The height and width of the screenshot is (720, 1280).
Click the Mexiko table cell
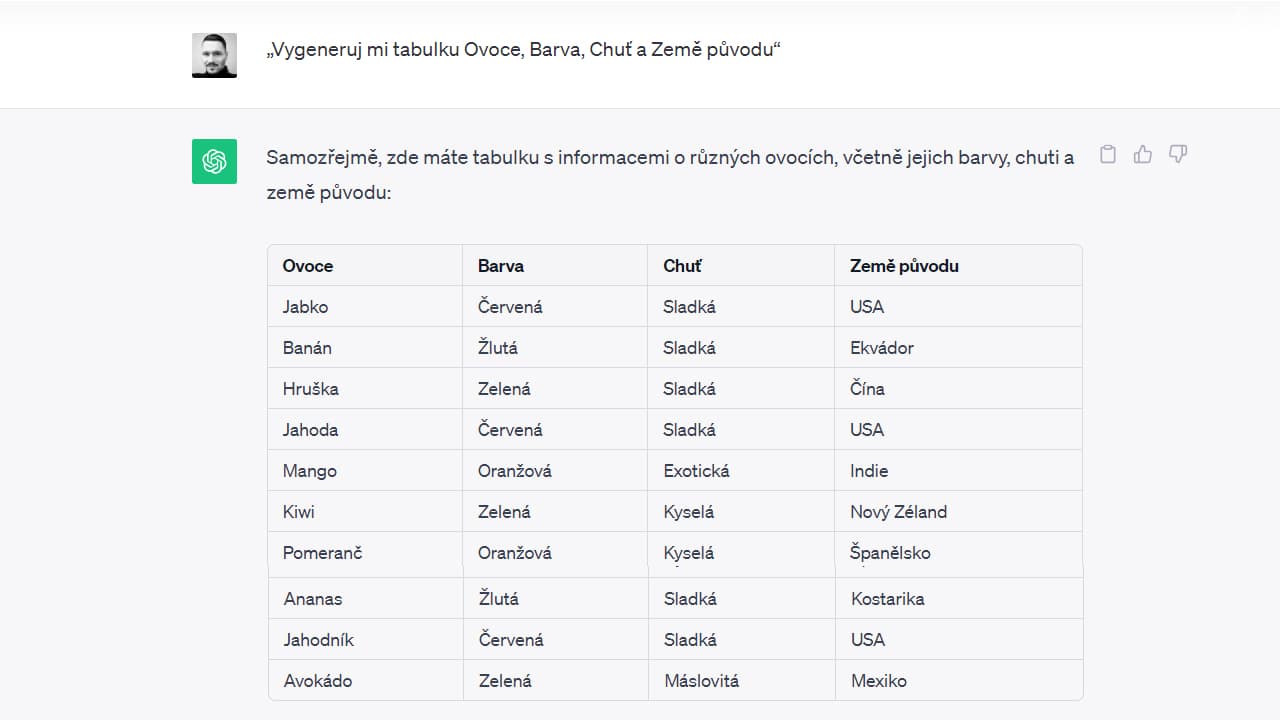878,681
